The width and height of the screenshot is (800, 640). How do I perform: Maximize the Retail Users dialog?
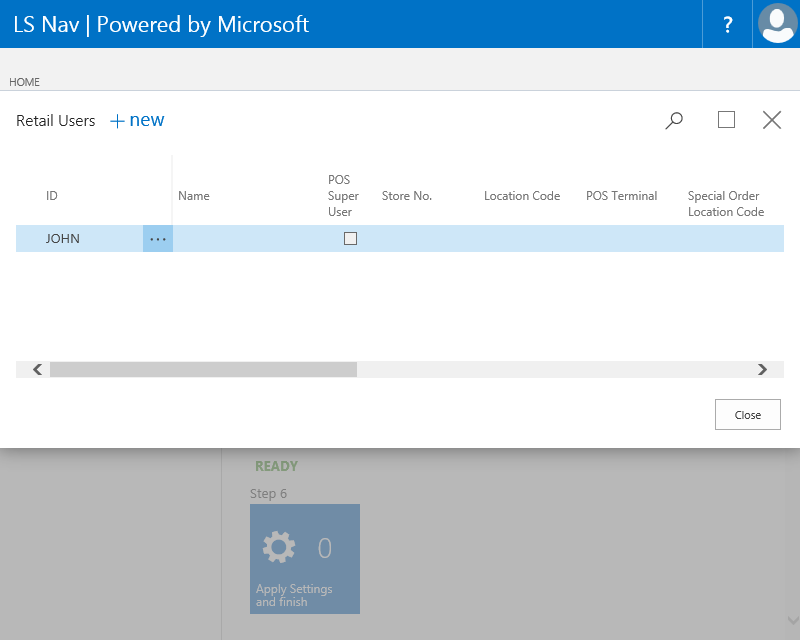pos(727,120)
